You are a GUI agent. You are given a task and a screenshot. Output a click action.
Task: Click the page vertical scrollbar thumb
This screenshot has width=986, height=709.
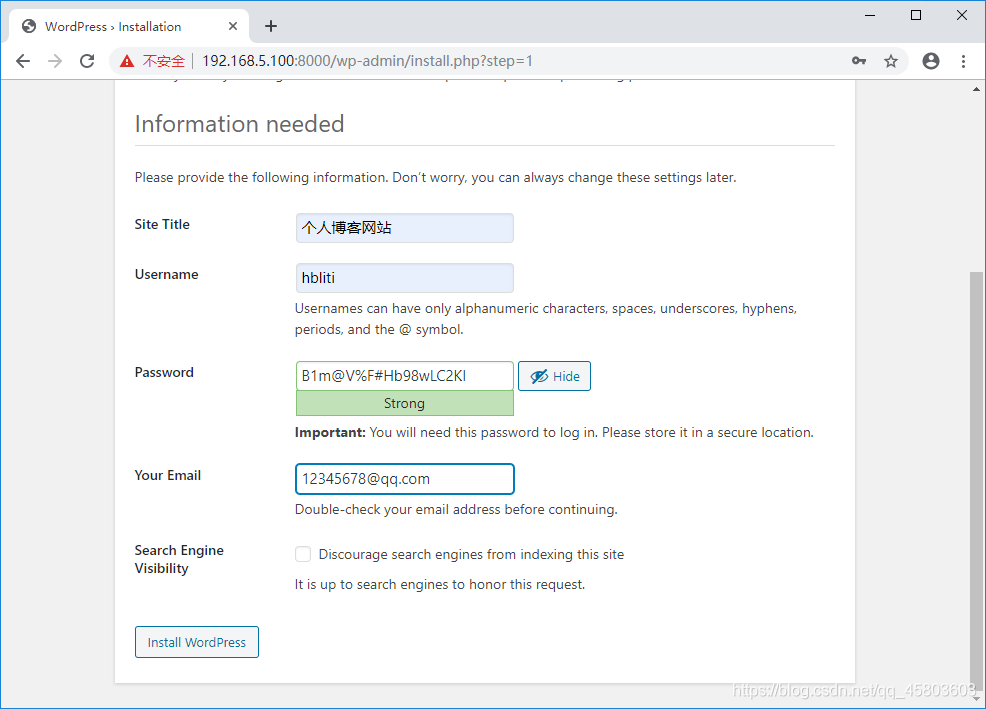[976, 481]
